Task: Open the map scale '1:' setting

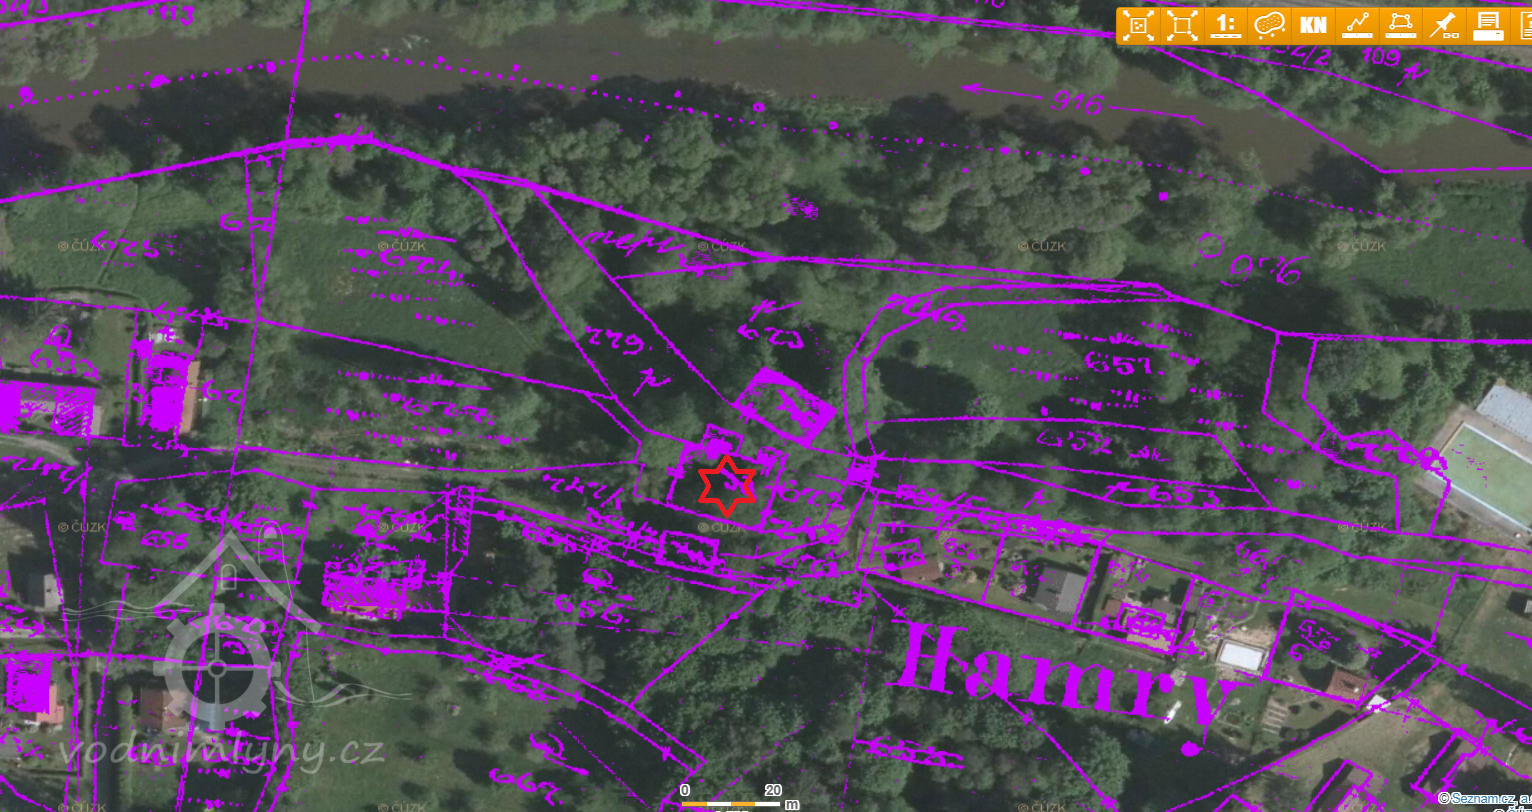Action: coord(1224,25)
